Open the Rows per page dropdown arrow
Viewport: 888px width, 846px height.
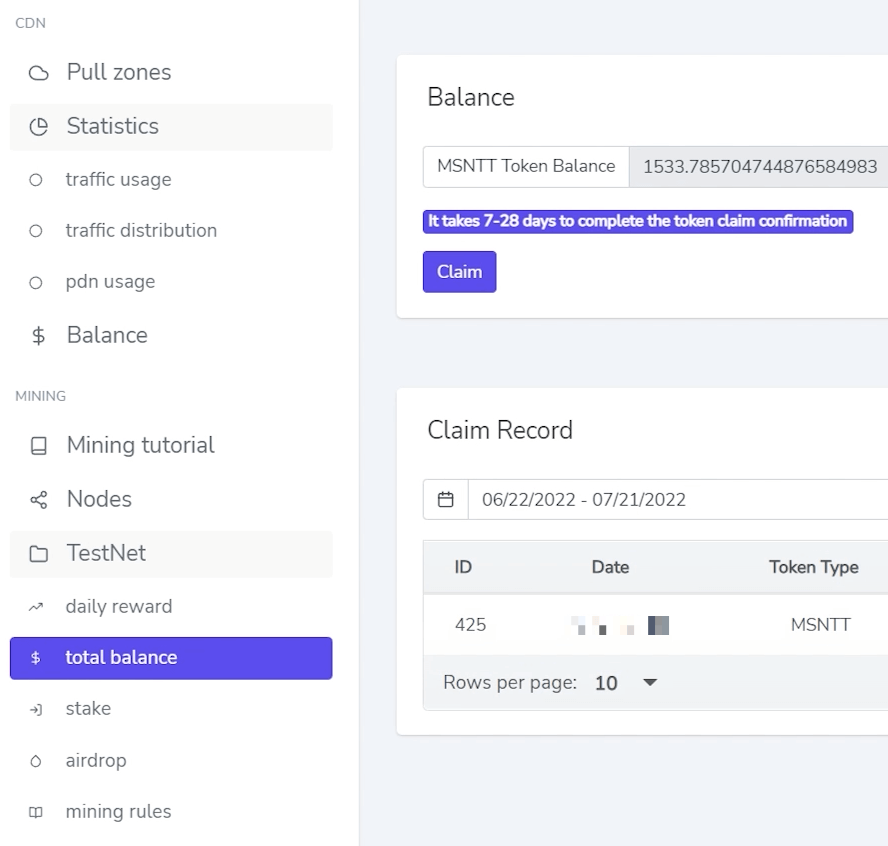[x=650, y=682]
